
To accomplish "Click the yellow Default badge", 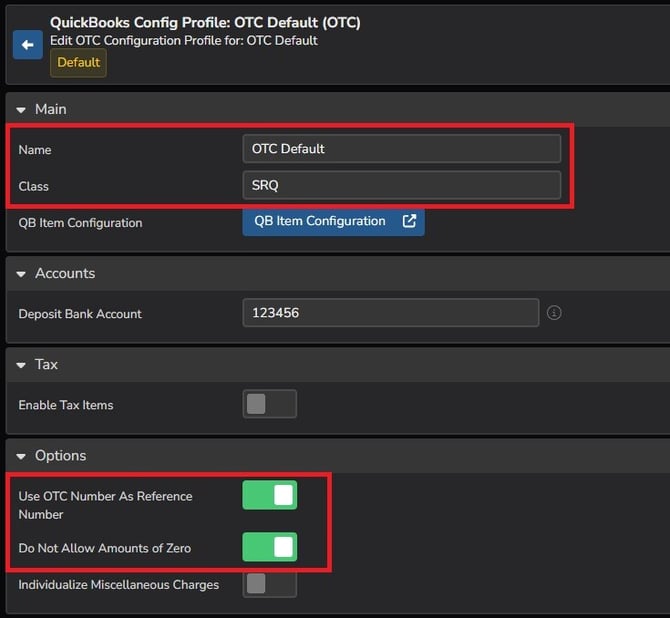I will 78,62.
